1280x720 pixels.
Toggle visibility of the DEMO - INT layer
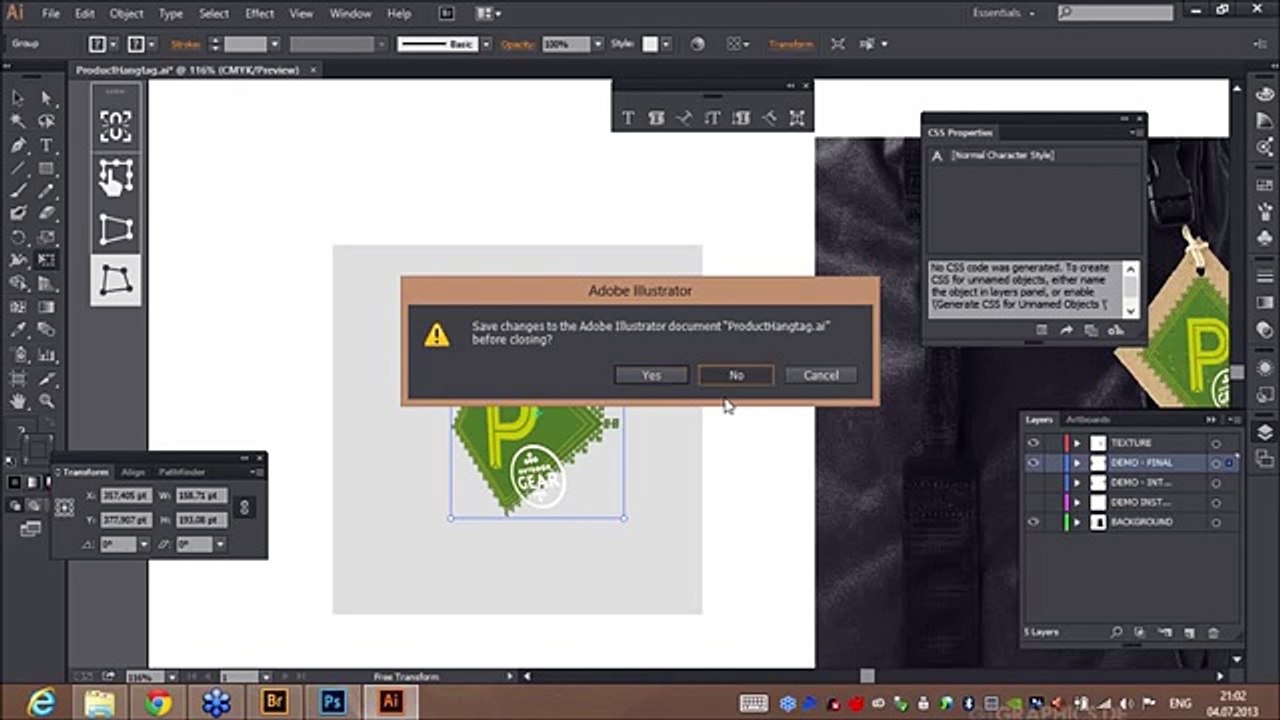point(1033,483)
